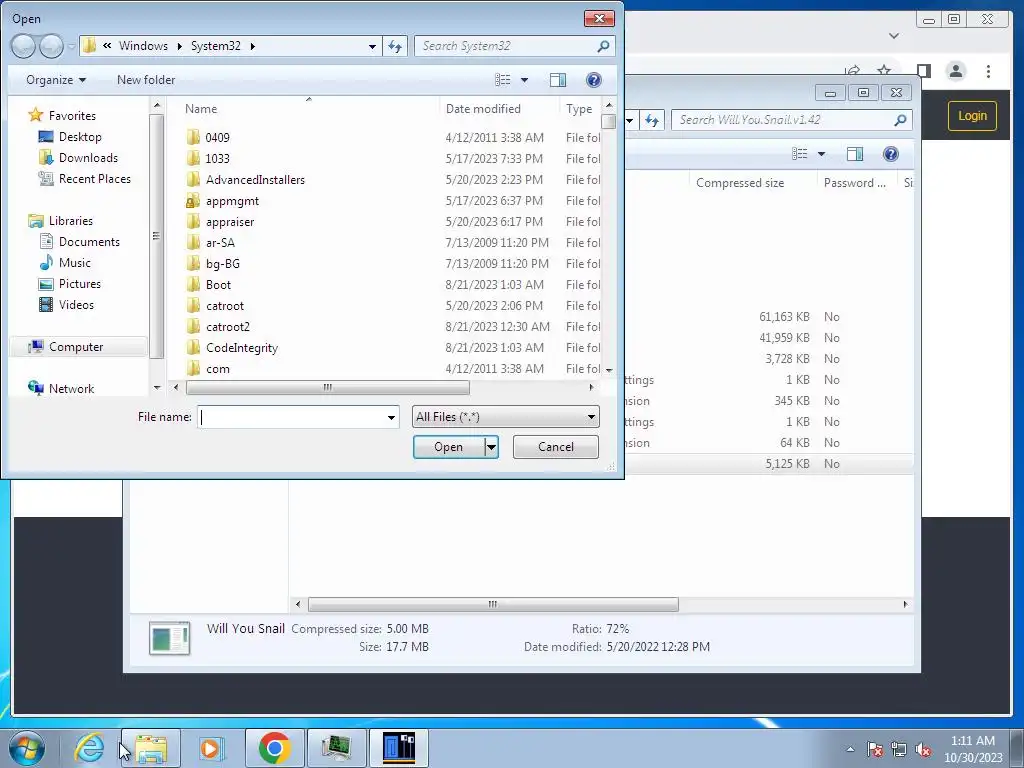
Task: Sort by Compressed size column in archive window
Action: (740, 183)
